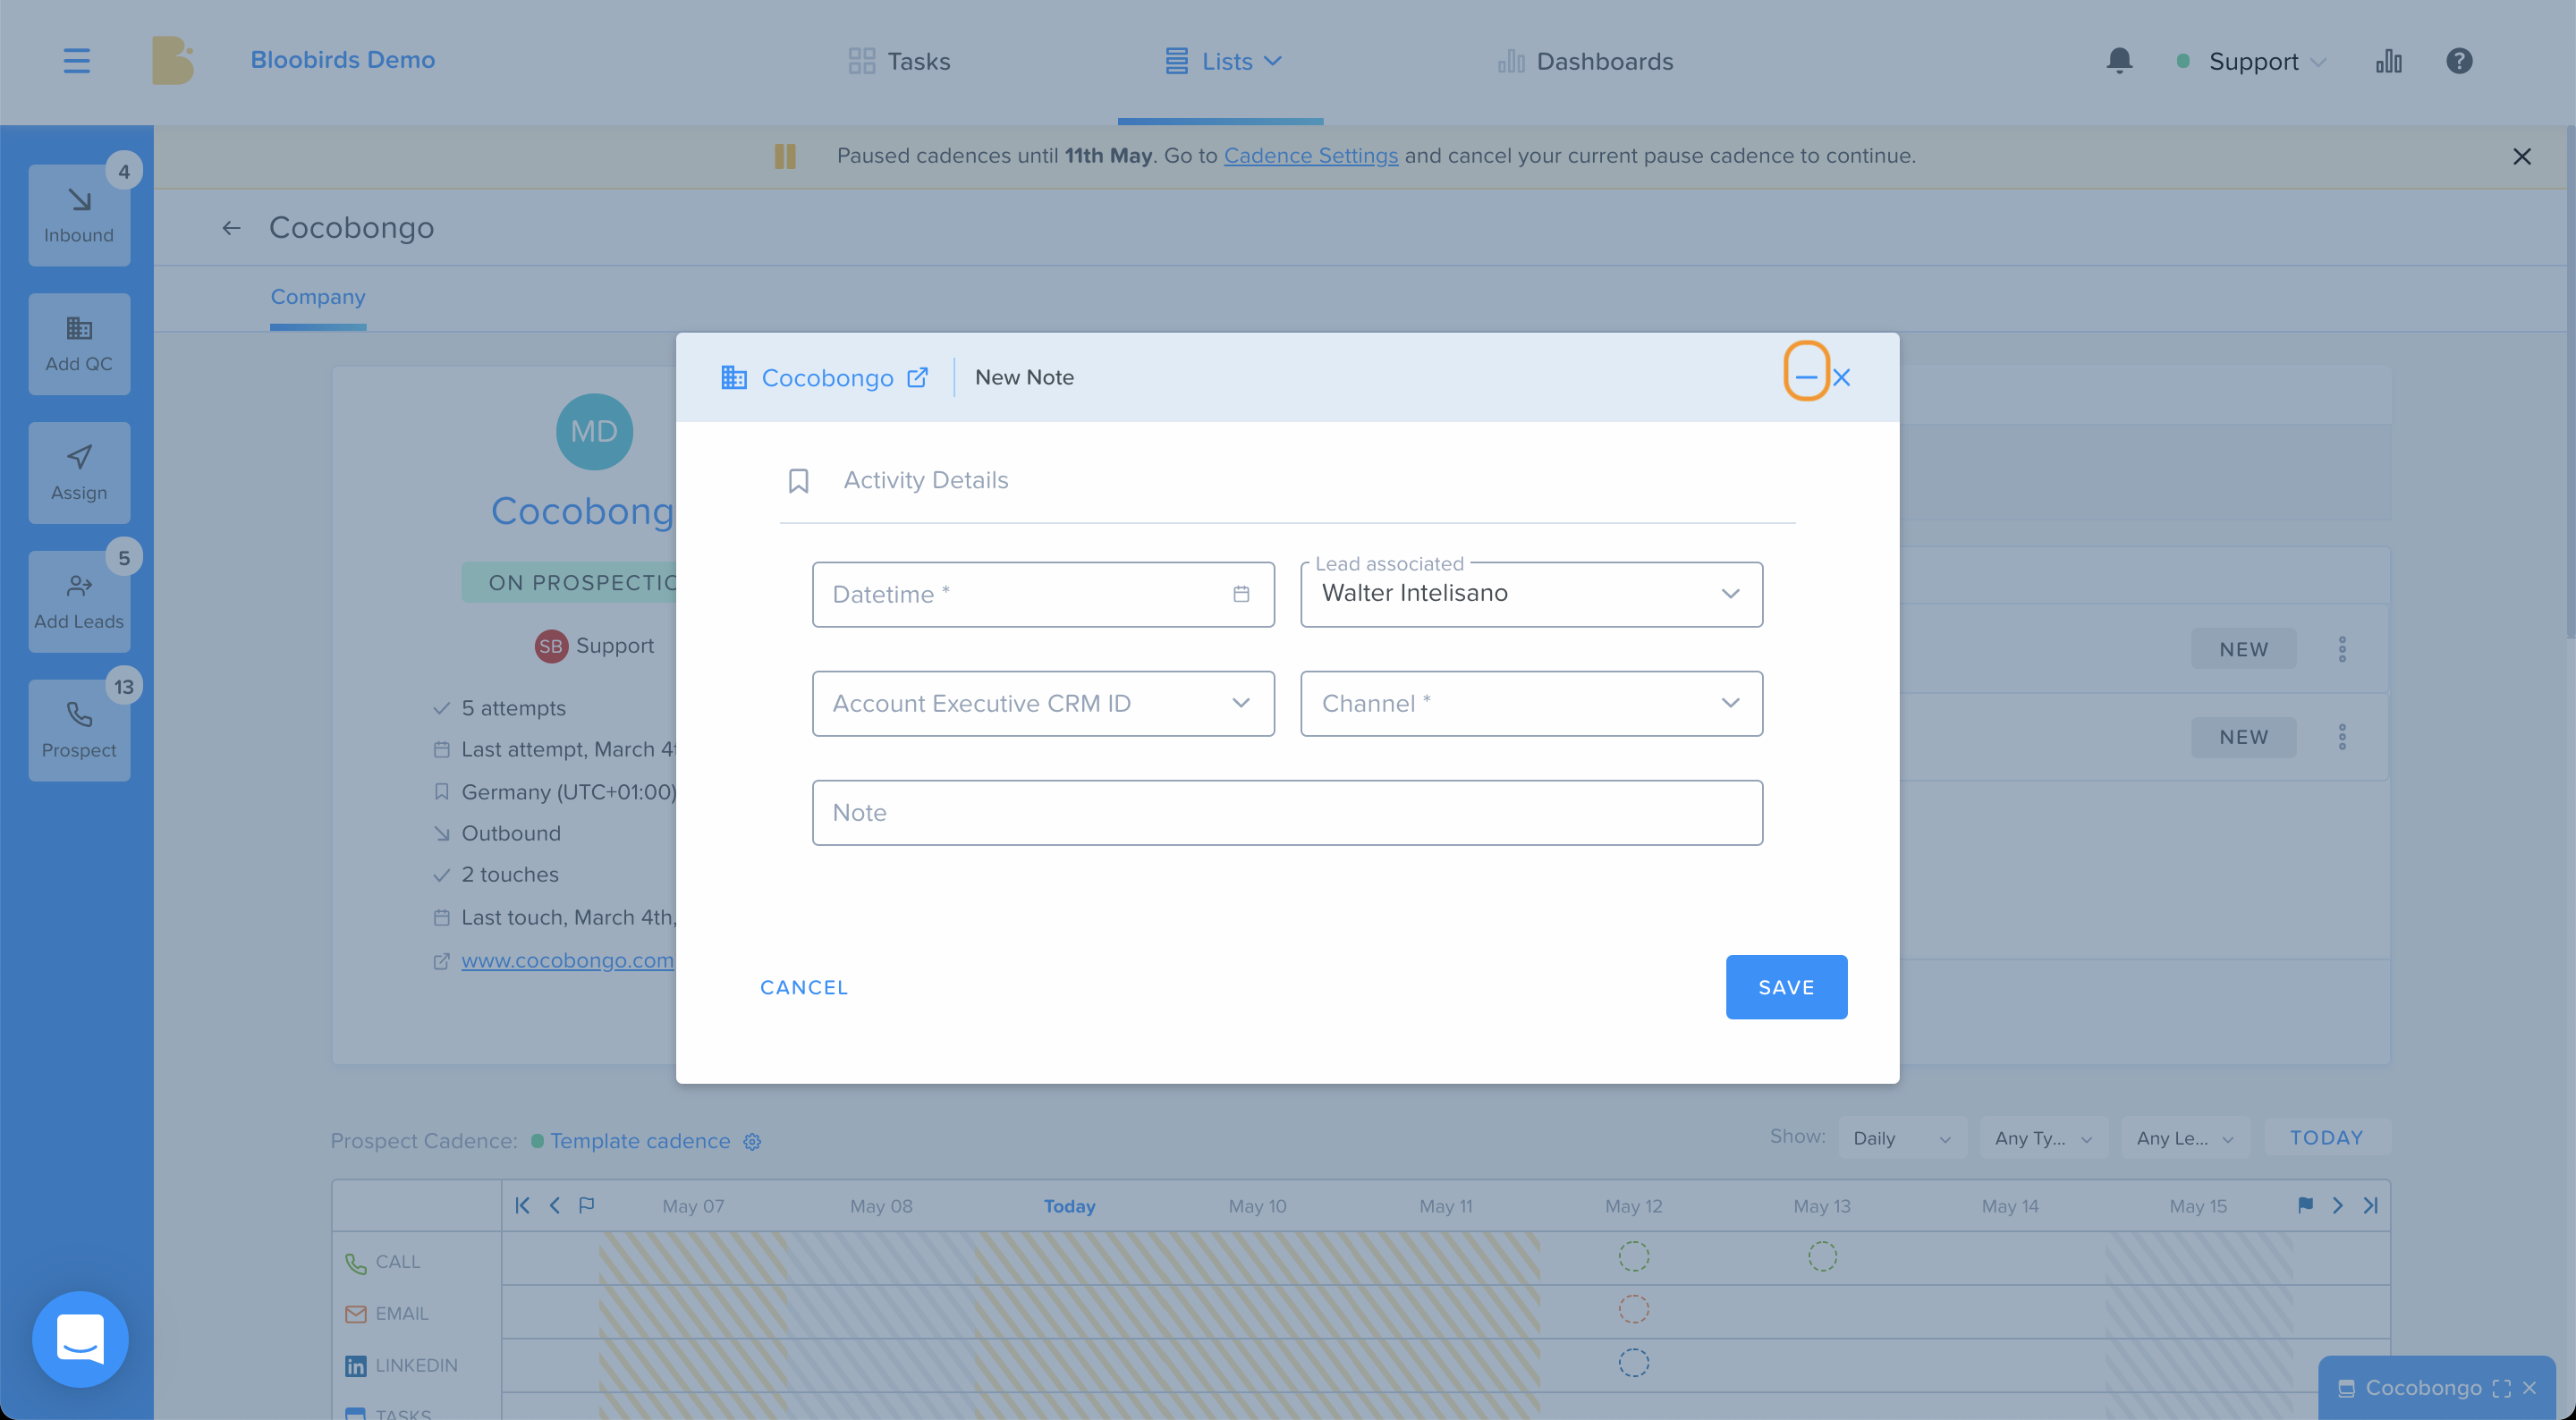
Task: Open options menu for first NEW lead
Action: point(2342,650)
